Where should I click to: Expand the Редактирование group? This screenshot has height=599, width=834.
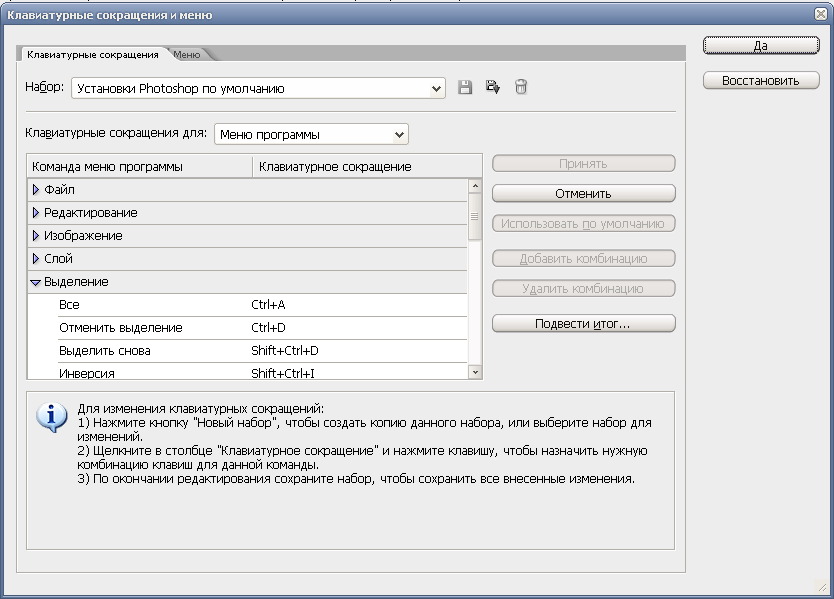[x=36, y=213]
